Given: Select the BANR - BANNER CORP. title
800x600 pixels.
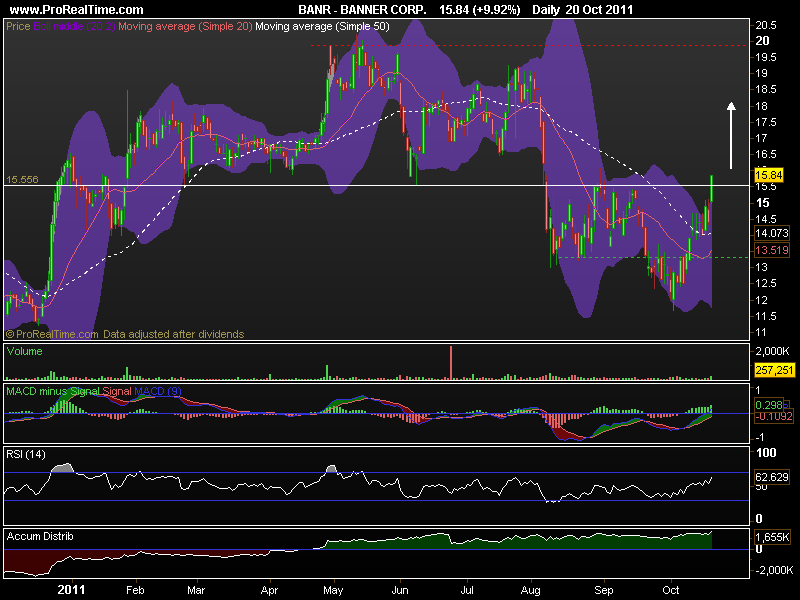Looking at the screenshot, I should (362, 10).
